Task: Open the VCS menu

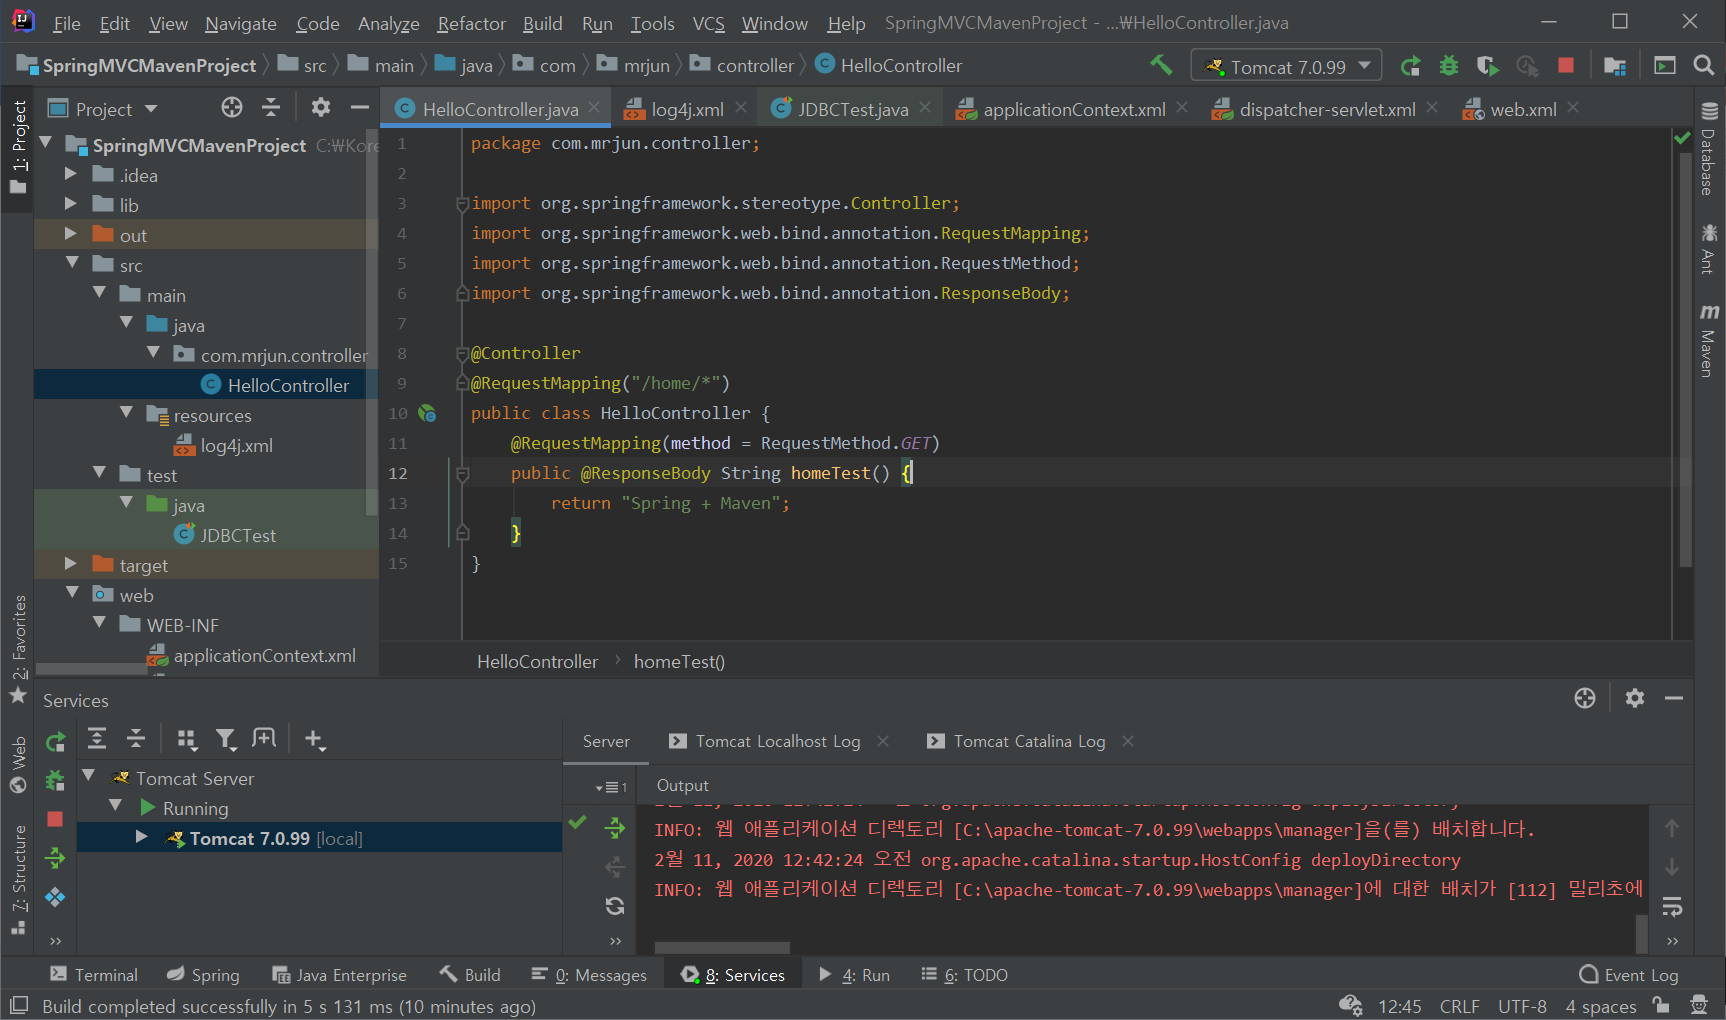Action: (708, 23)
